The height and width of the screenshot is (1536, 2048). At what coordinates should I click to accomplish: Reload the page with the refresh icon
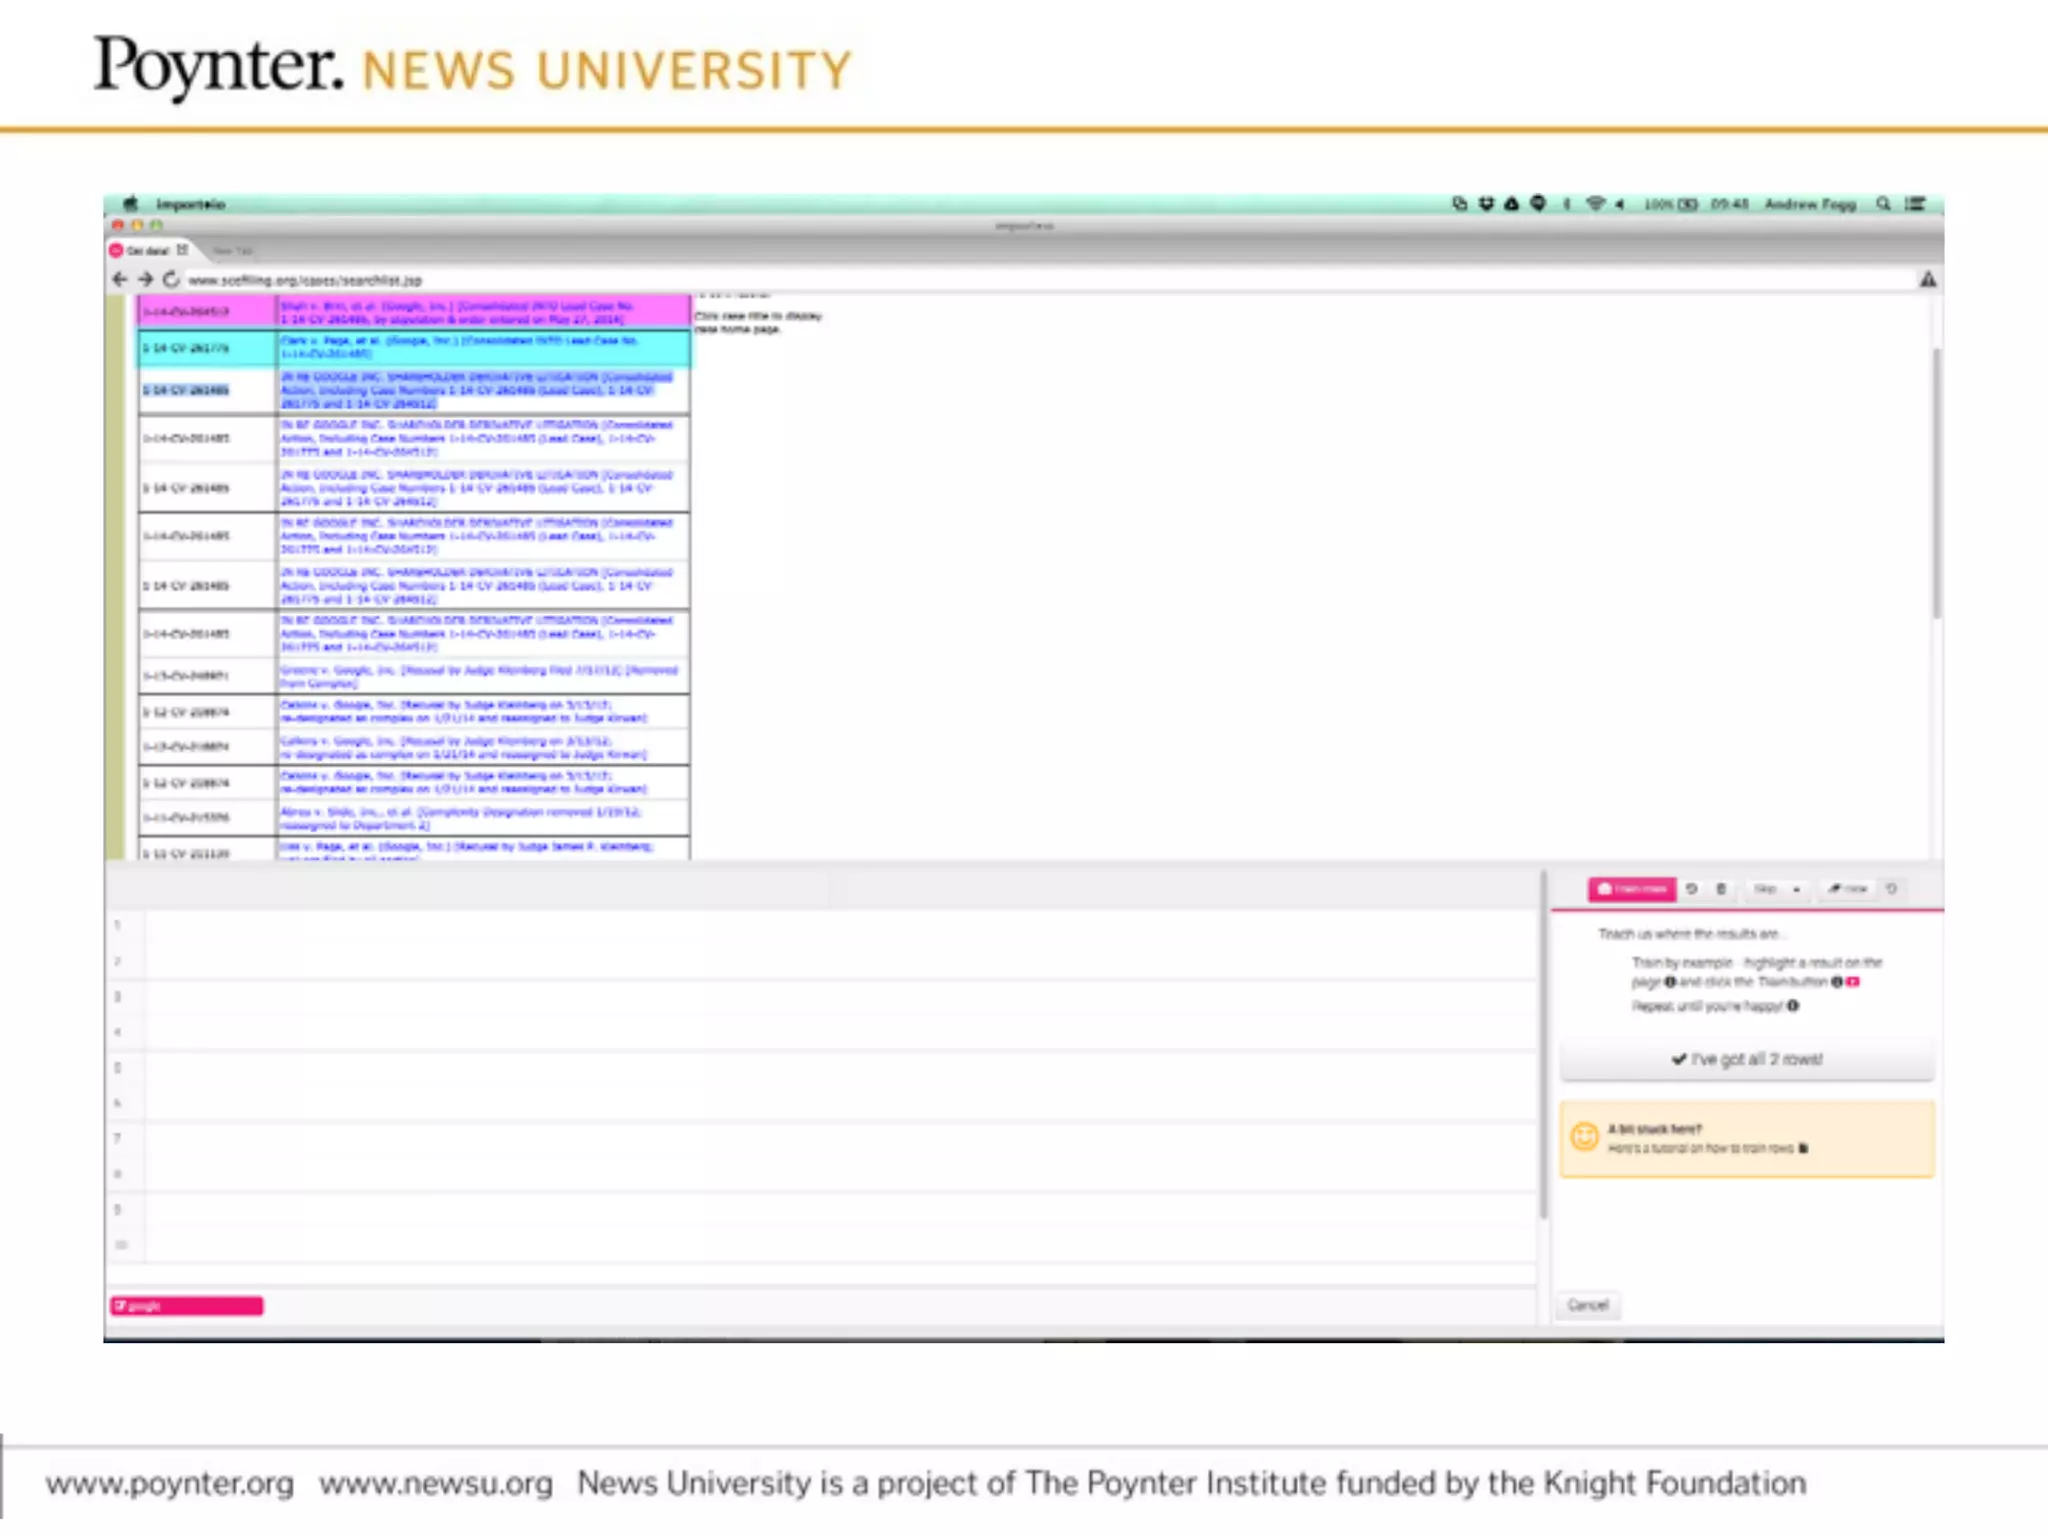171,279
